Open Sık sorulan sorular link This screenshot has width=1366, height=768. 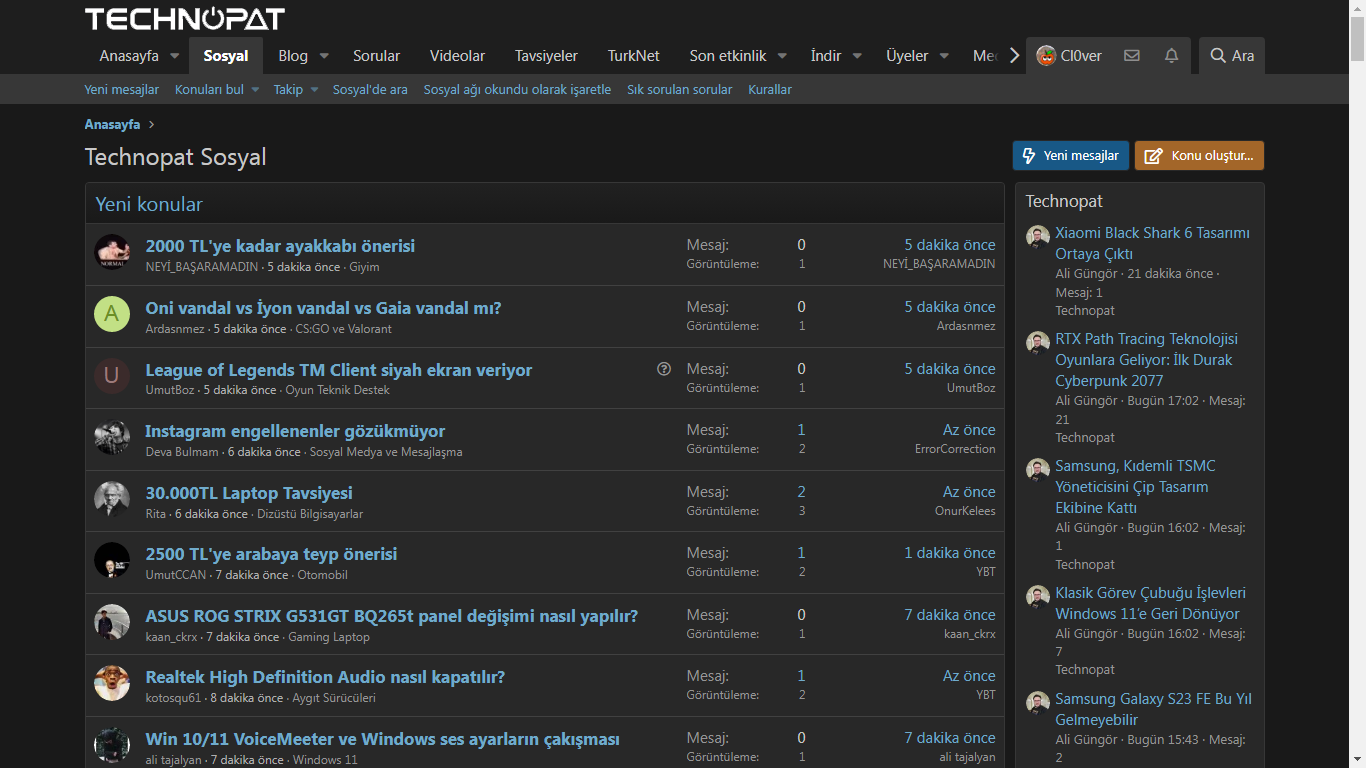[x=680, y=89]
